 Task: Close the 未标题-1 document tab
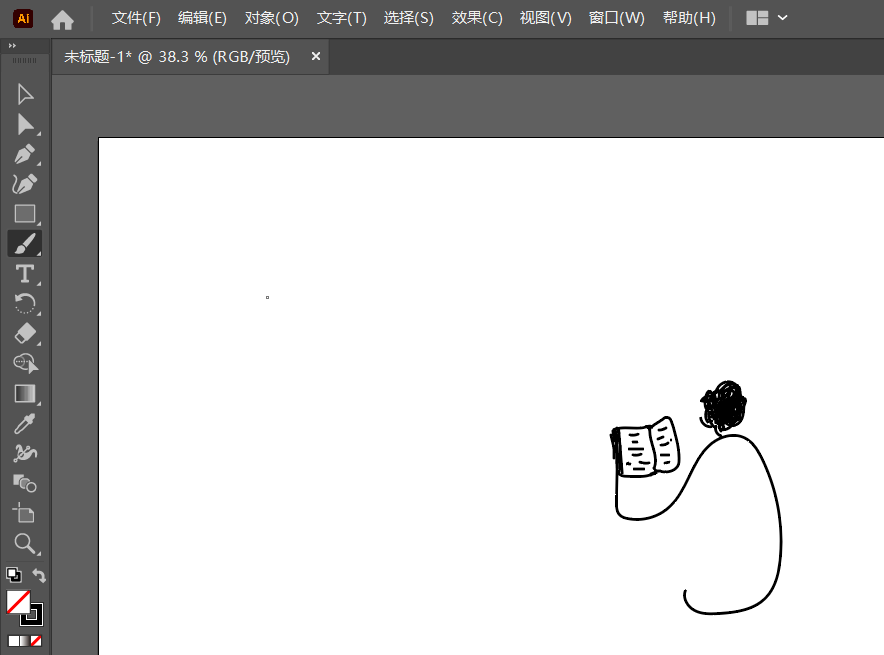tap(316, 57)
